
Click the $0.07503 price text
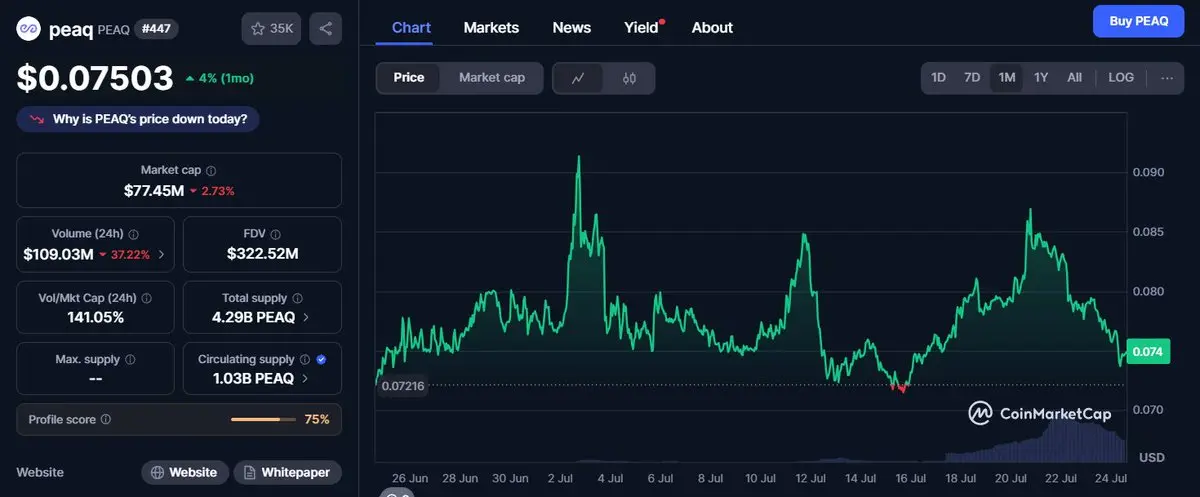[95, 79]
